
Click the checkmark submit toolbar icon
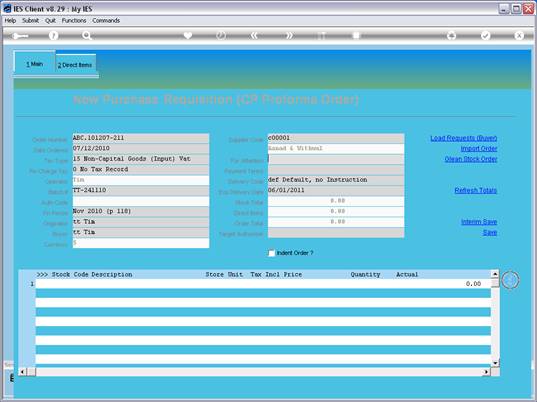click(486, 36)
